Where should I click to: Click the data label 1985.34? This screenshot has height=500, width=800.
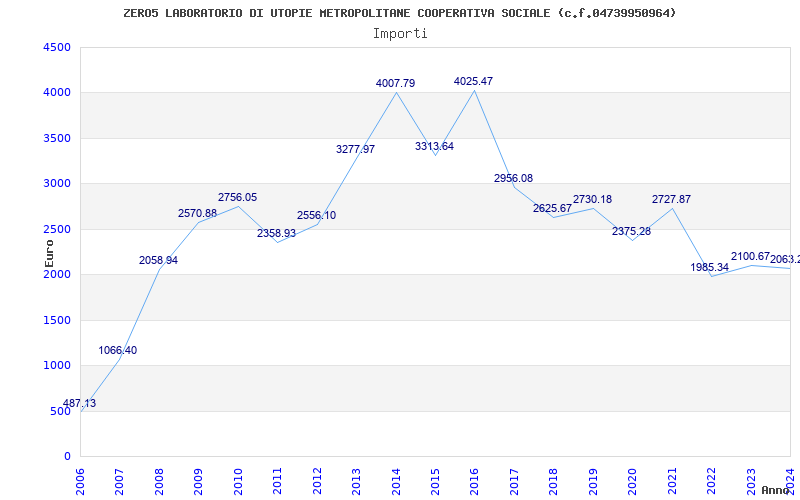710,267
